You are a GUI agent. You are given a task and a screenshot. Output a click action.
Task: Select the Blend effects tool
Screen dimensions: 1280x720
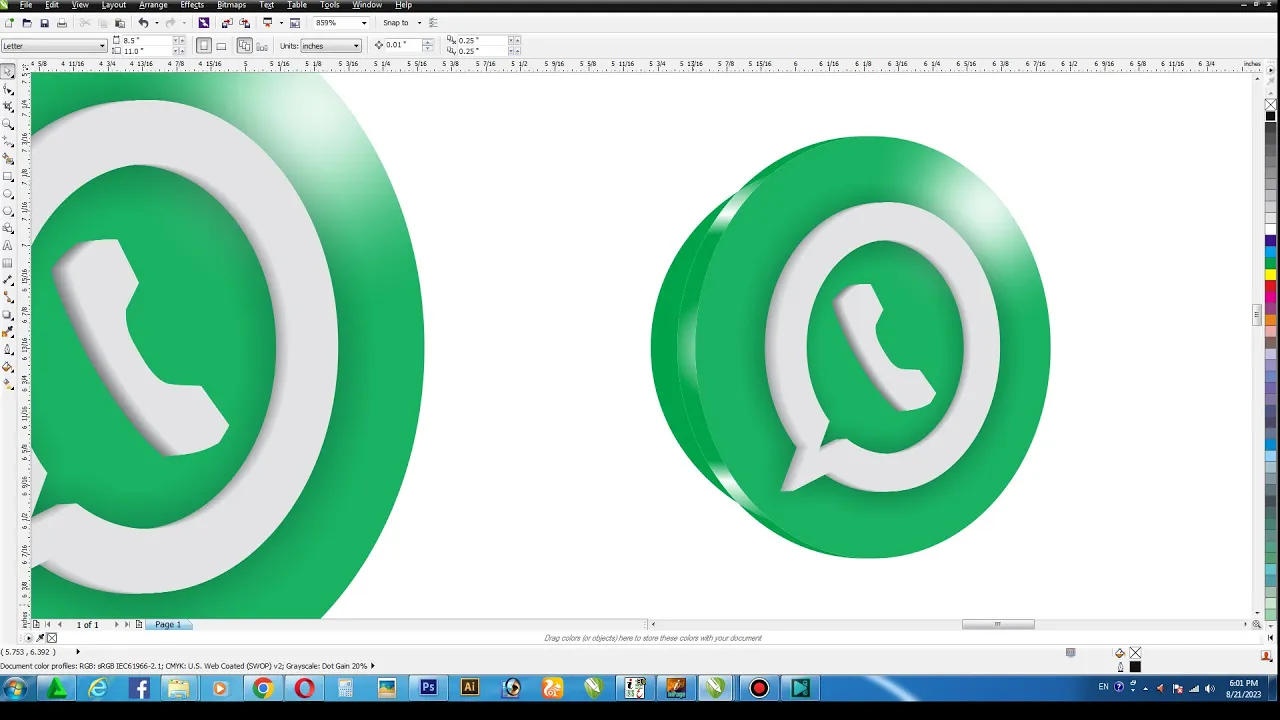coord(9,314)
